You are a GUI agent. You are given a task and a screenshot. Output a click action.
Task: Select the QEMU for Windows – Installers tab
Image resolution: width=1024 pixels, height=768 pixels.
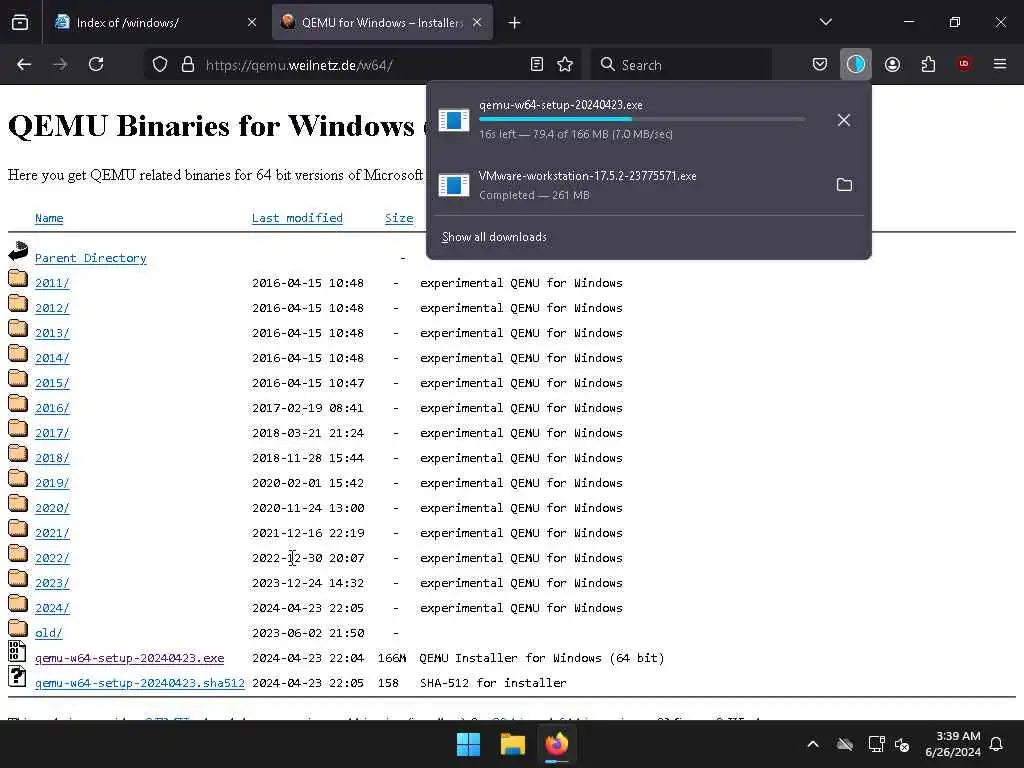pos(382,23)
